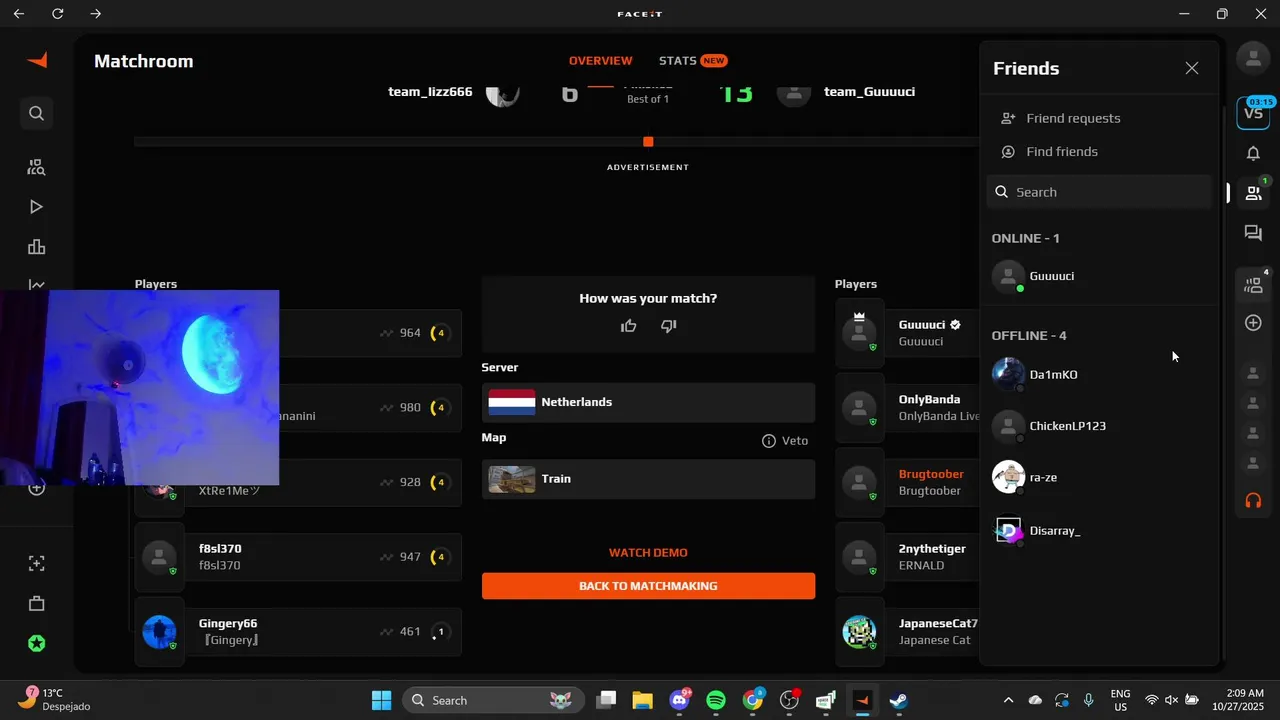Image resolution: width=1280 pixels, height=720 pixels.
Task: Open the play matchmaking icon in left sidebar
Action: pyautogui.click(x=37, y=207)
